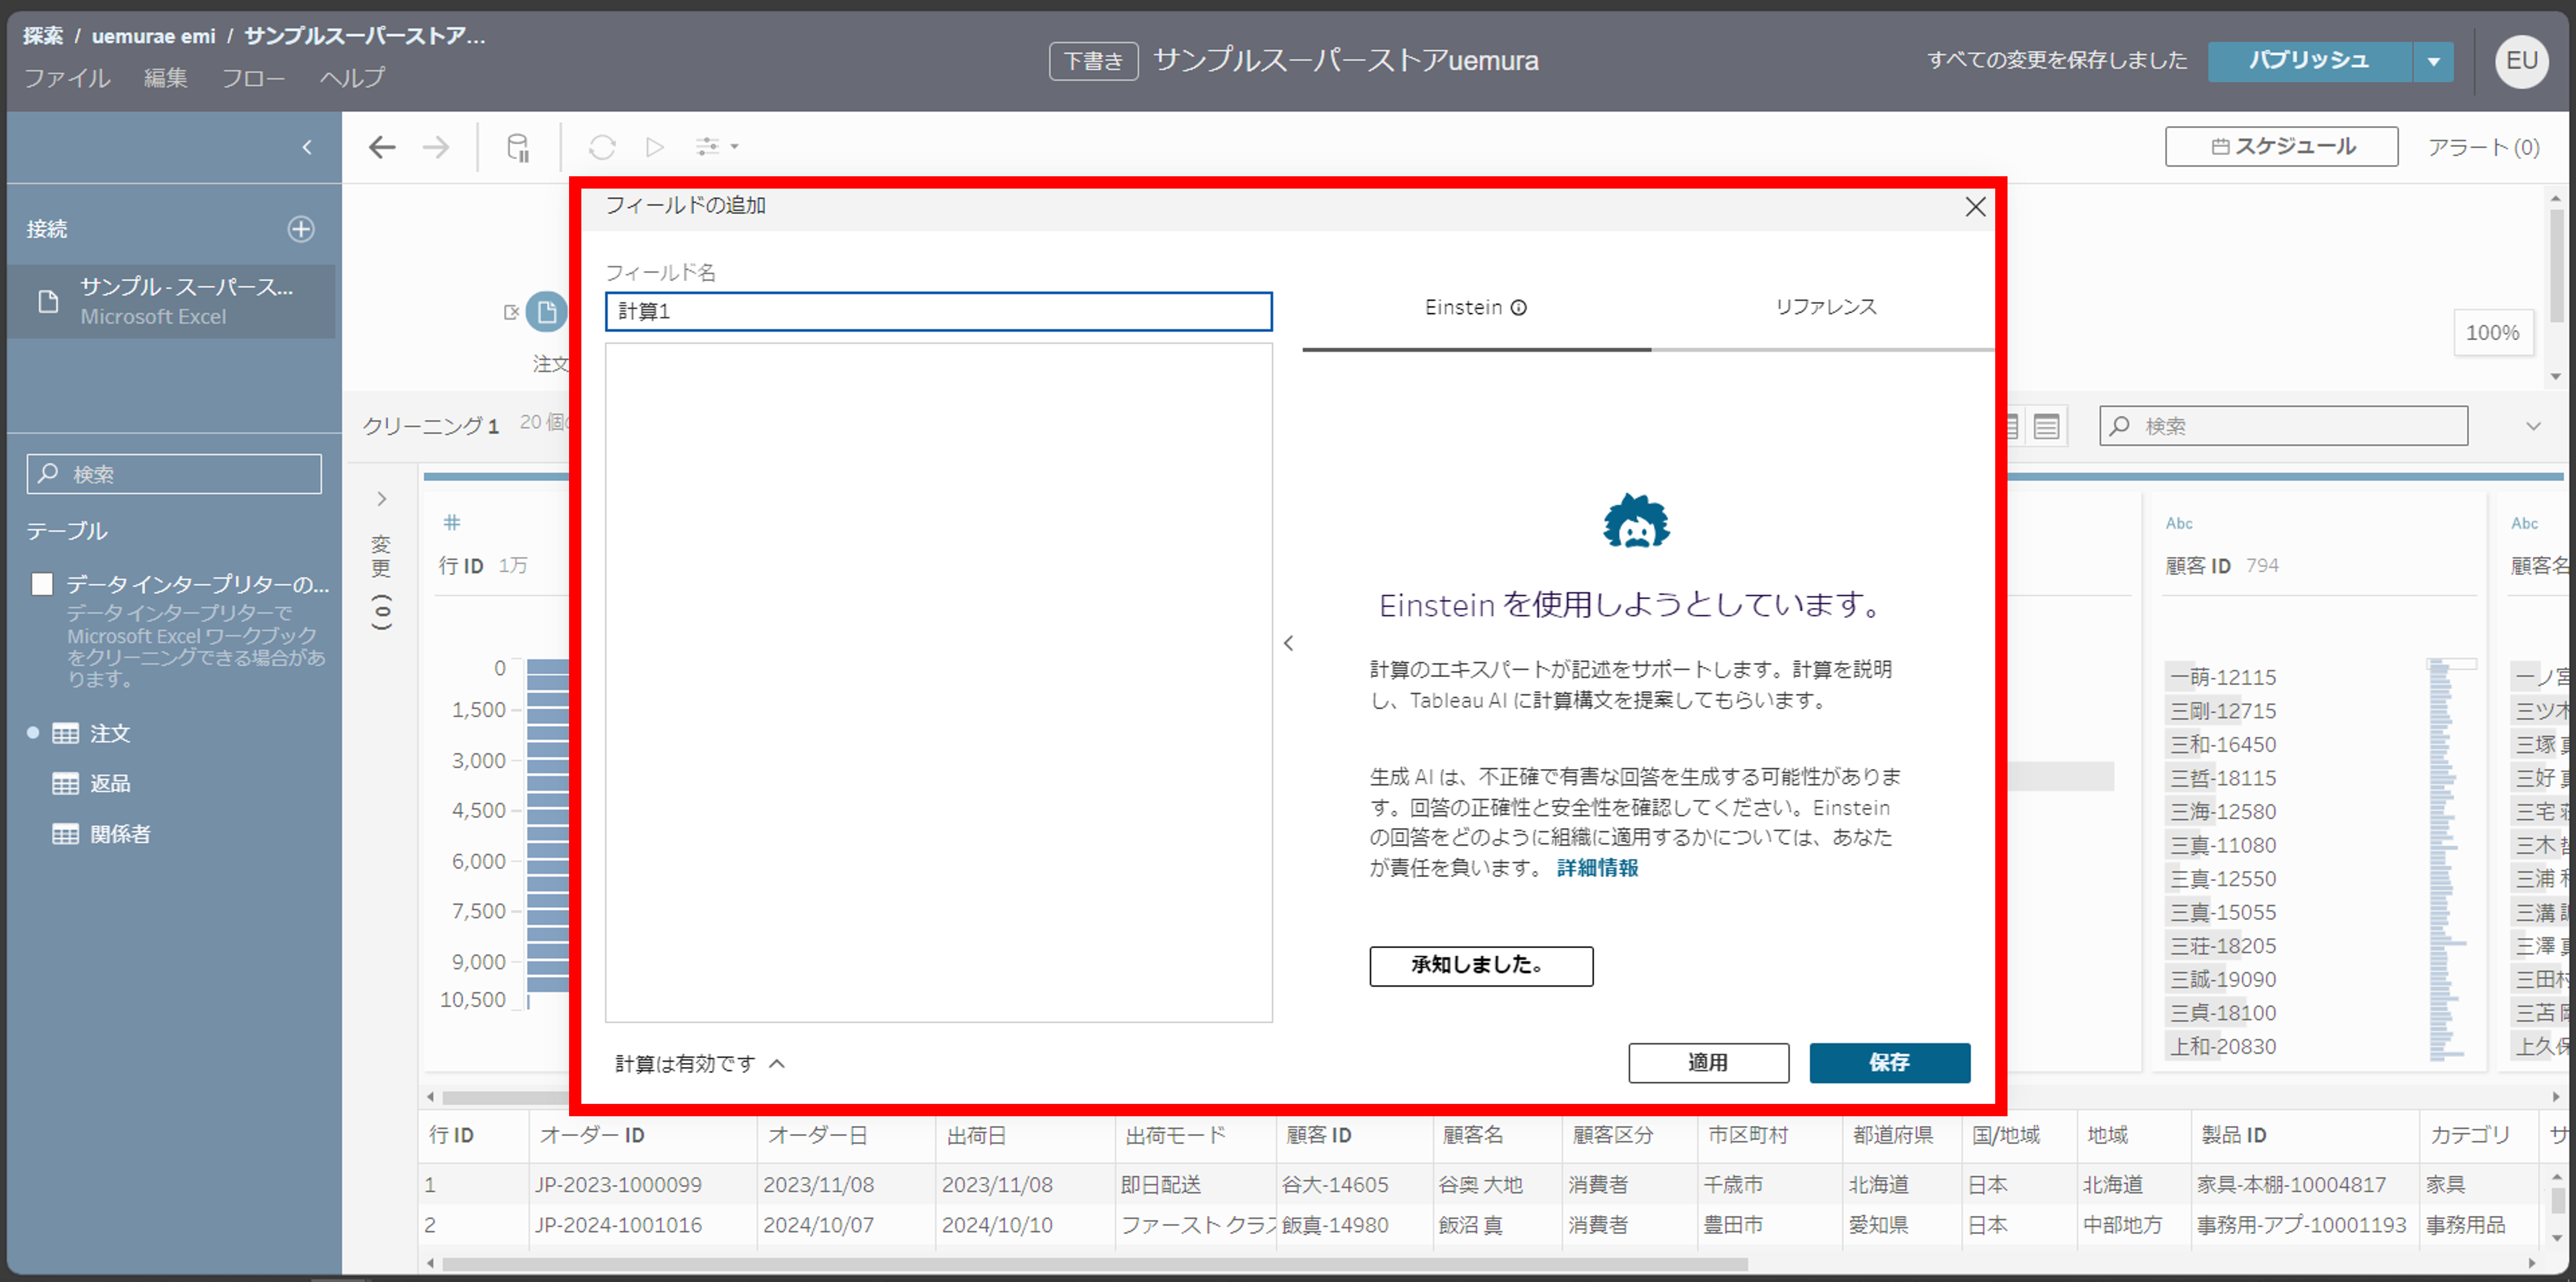Click the オーダー ID column header
Screen dimensions: 2576x1282
(592, 1136)
